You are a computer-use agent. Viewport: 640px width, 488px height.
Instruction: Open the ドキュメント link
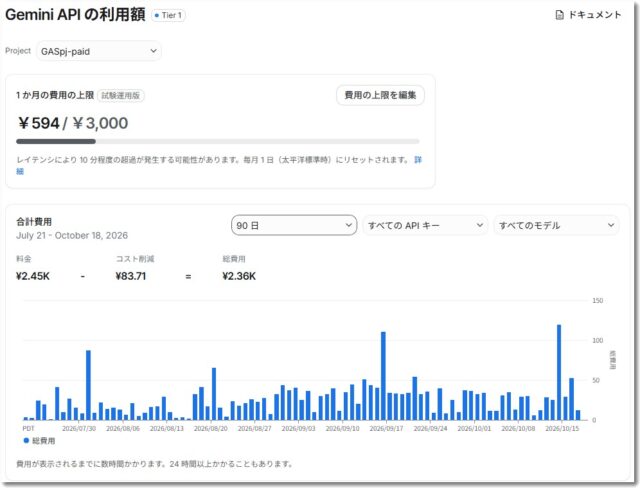588,15
